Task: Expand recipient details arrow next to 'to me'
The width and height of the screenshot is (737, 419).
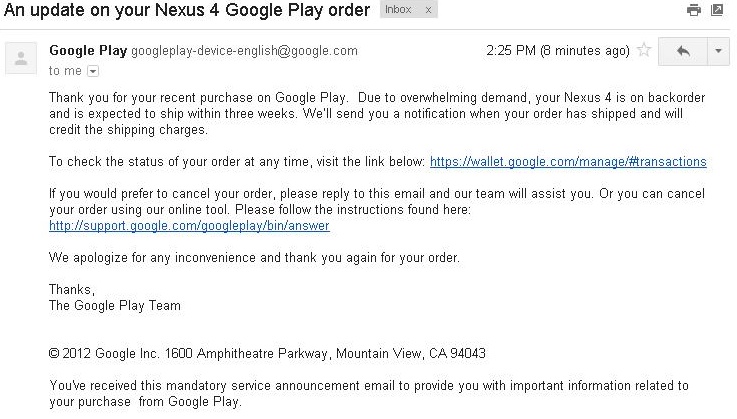Action: (x=94, y=71)
